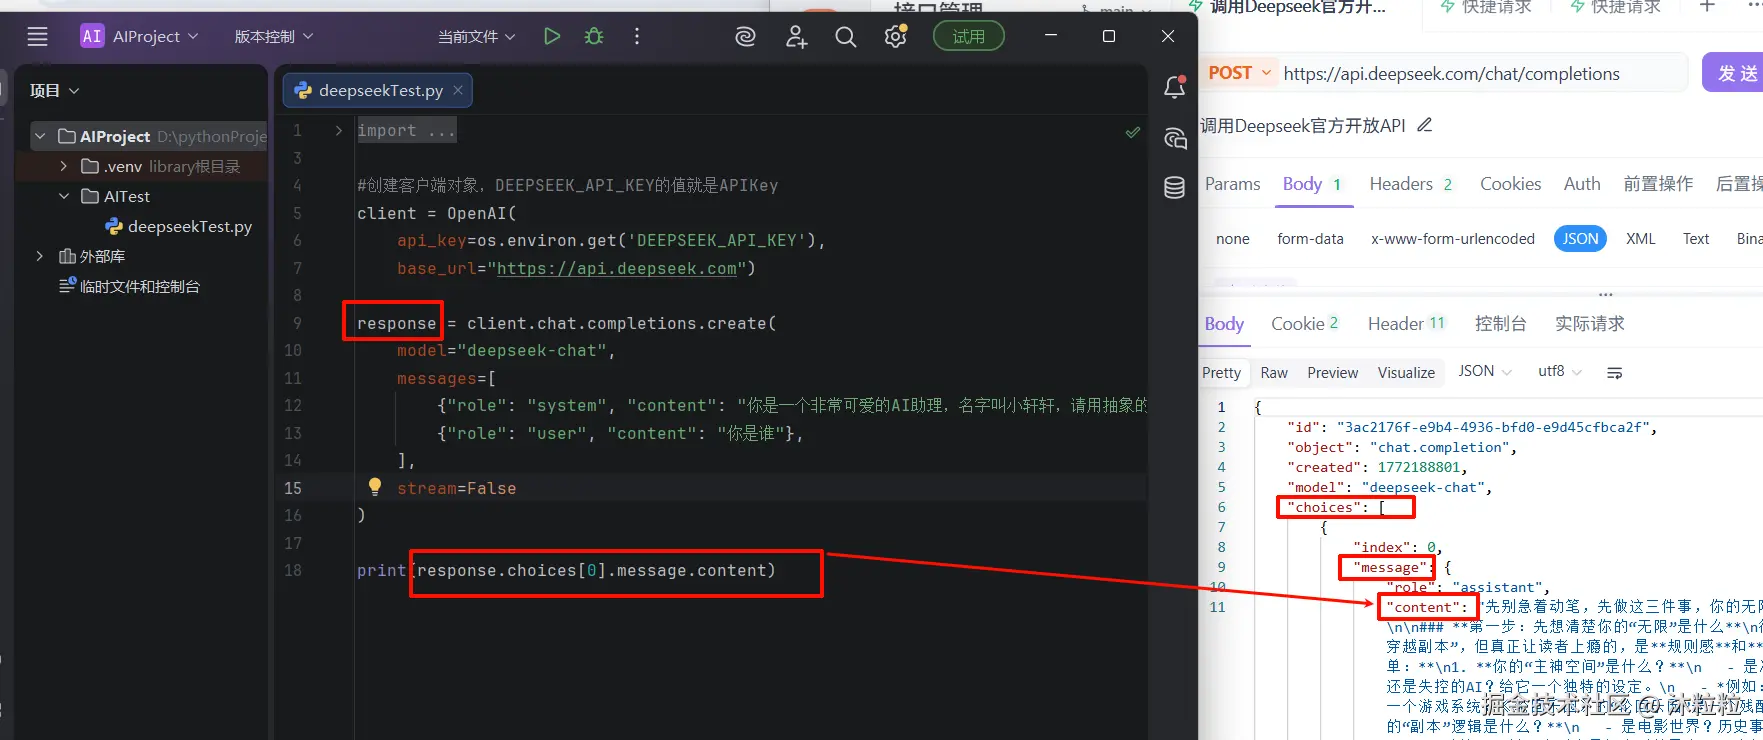Open IDE settings gear icon
The width and height of the screenshot is (1763, 740).
click(895, 37)
